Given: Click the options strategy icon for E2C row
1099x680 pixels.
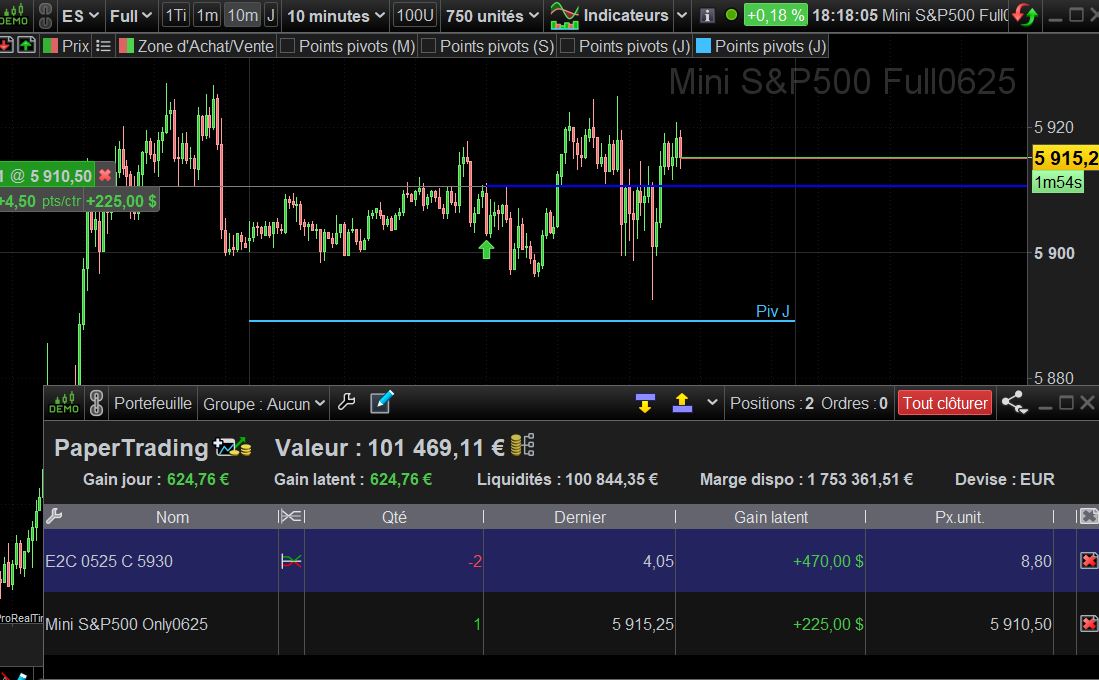Looking at the screenshot, I should [291, 561].
